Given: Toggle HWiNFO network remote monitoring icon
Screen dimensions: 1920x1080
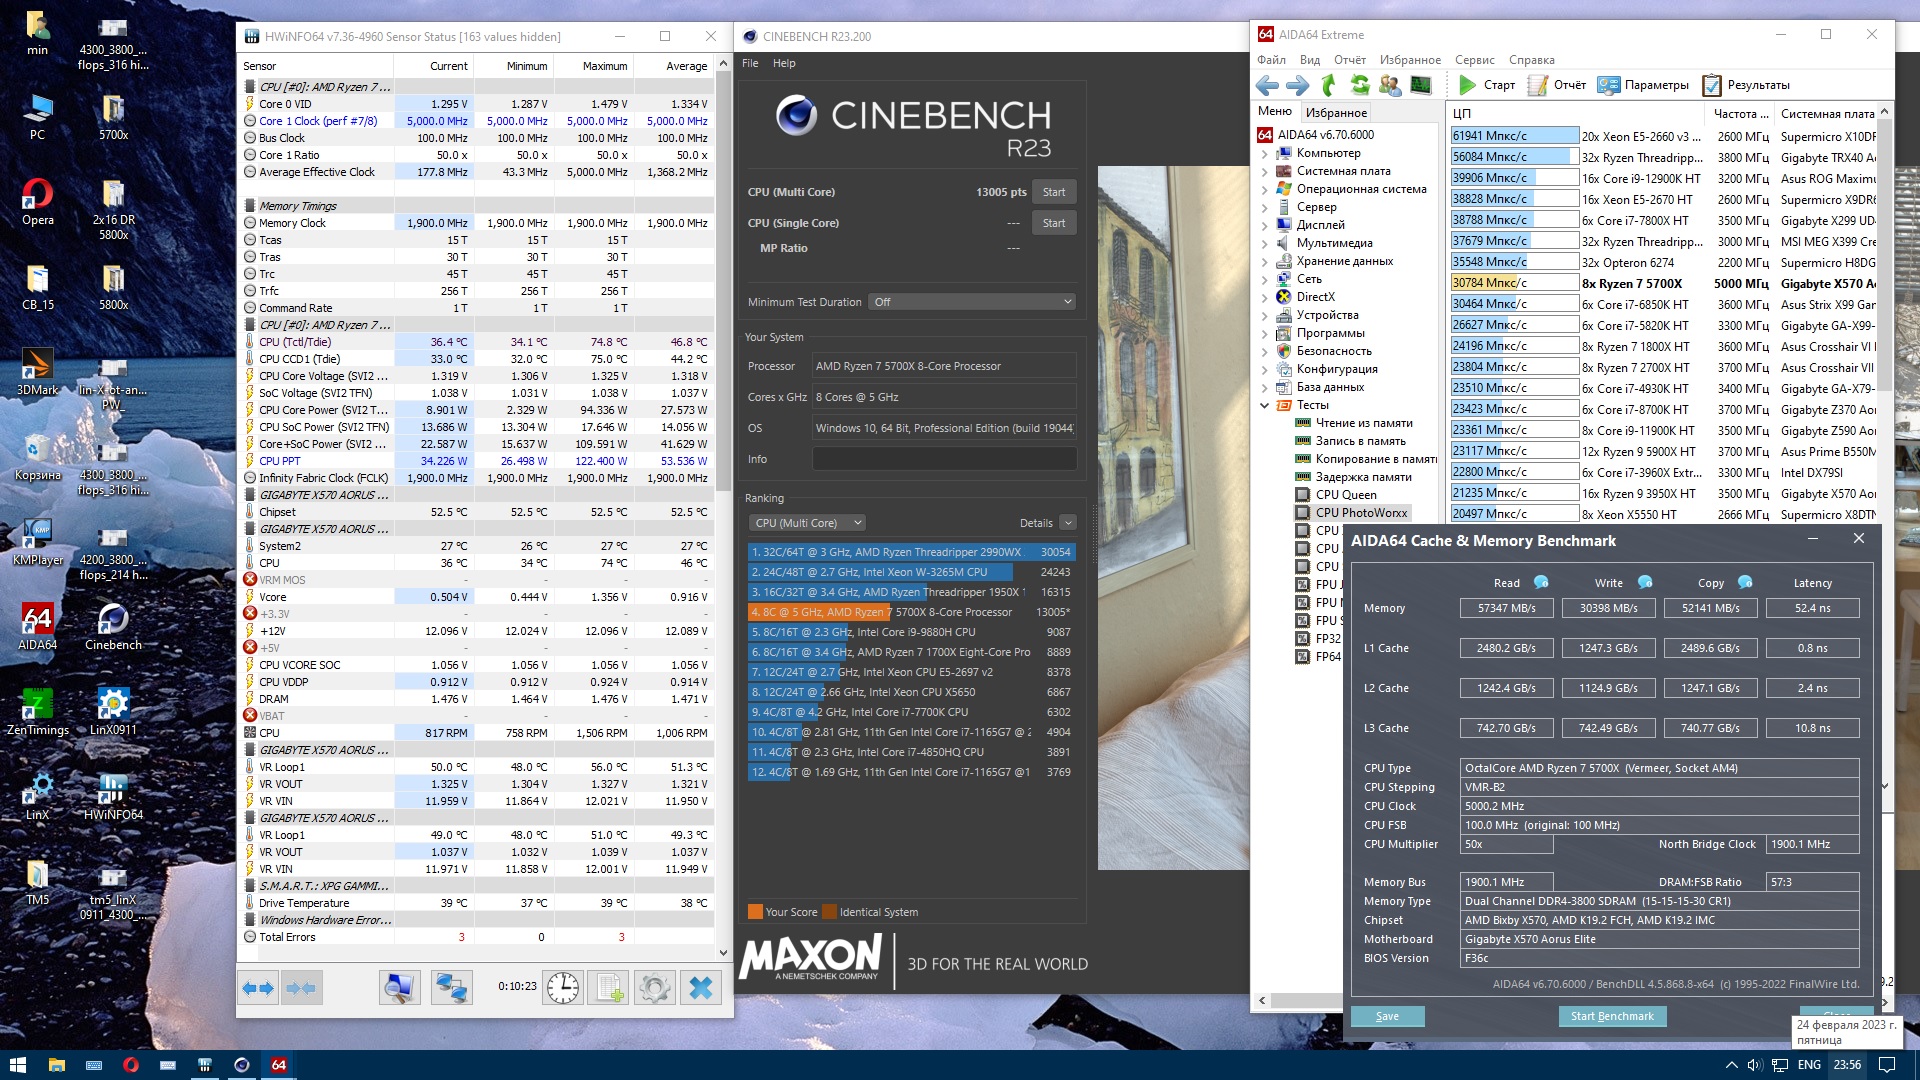Looking at the screenshot, I should point(451,988).
